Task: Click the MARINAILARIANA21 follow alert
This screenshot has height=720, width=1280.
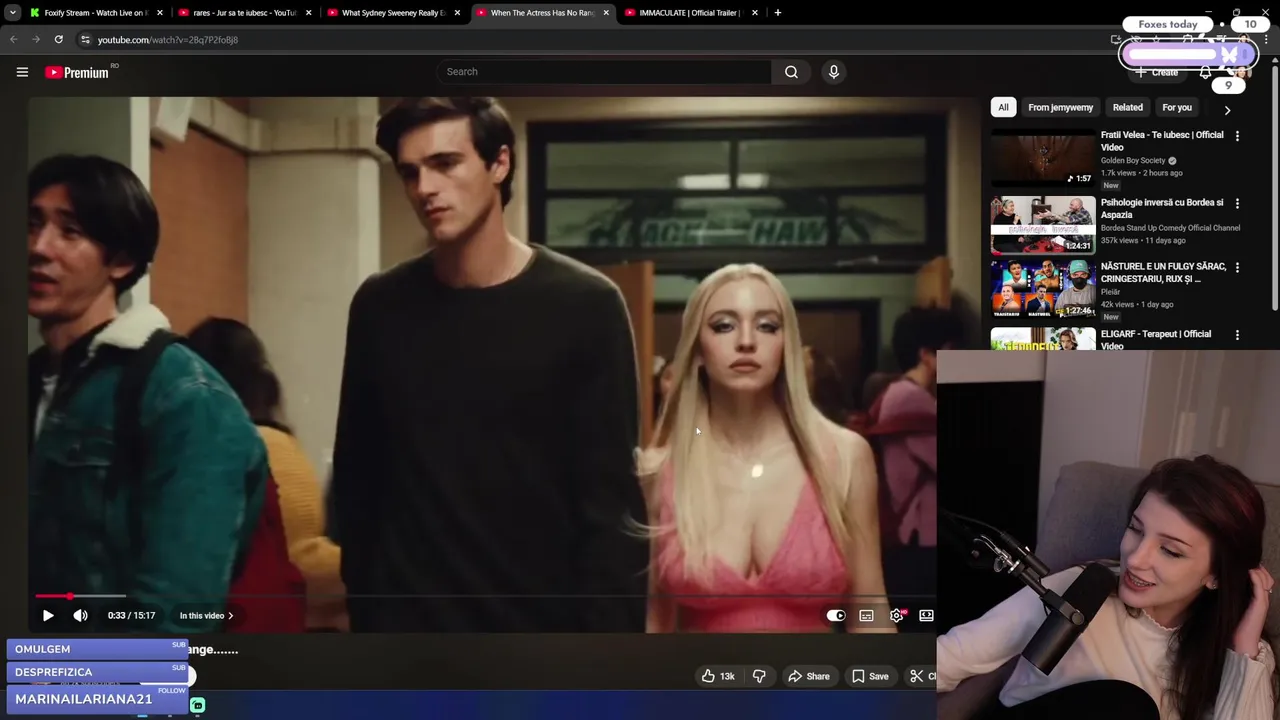Action: click(97, 699)
